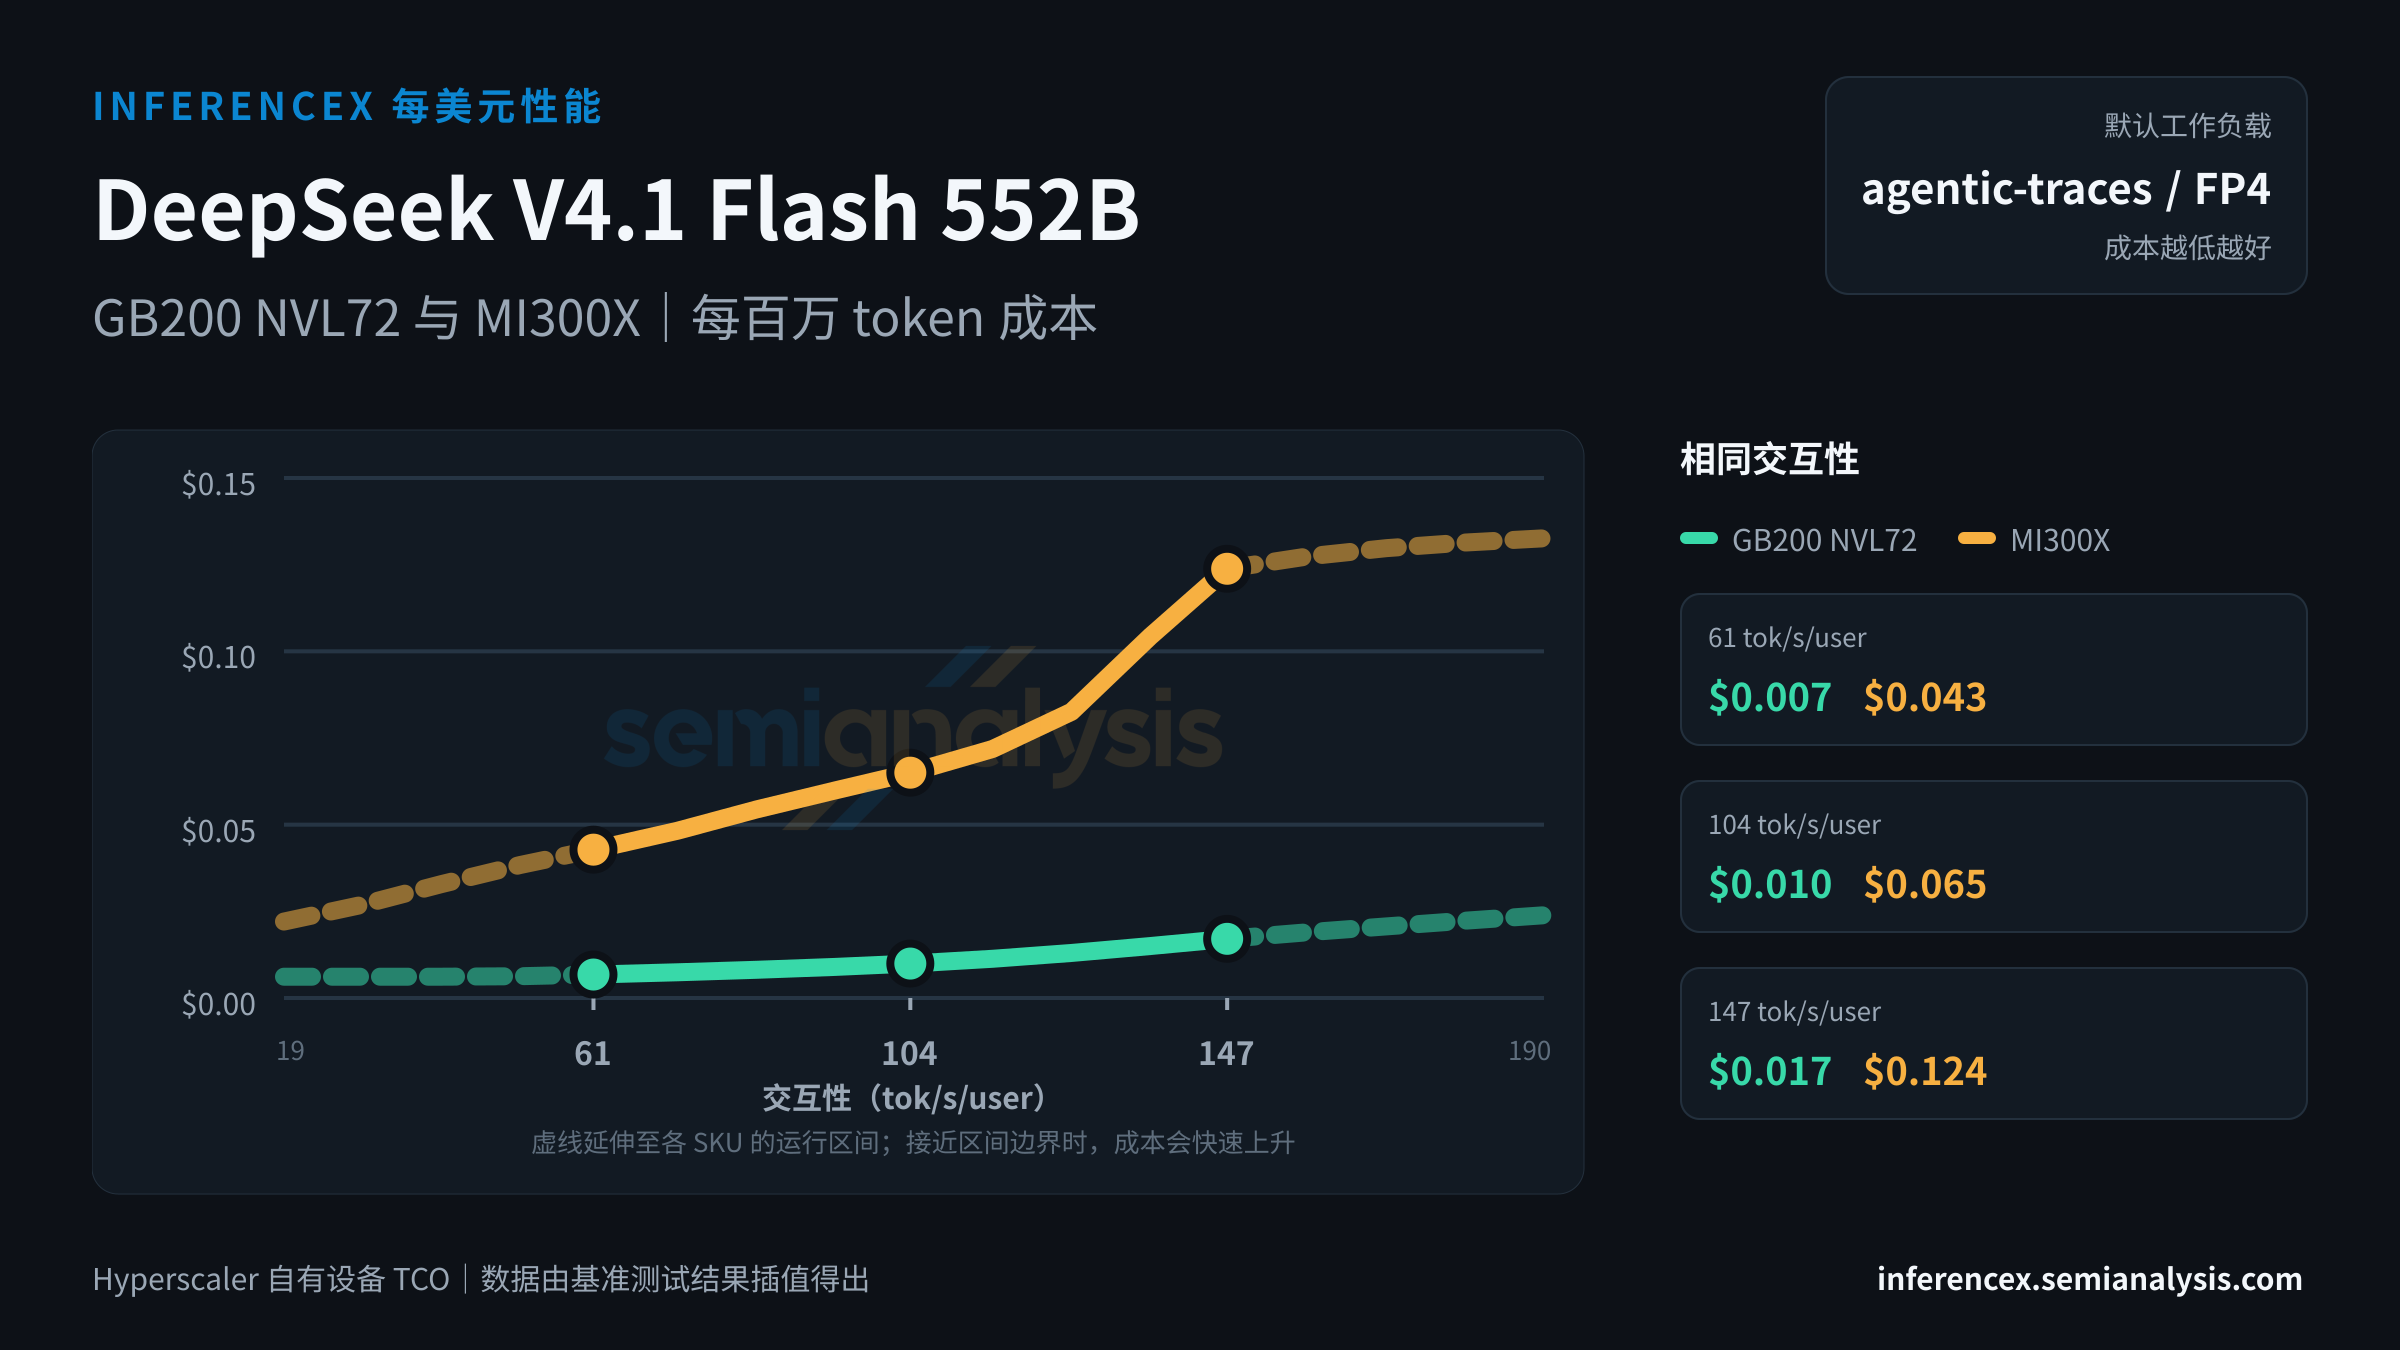Viewport: 2400px width, 1350px height.
Task: Toggle the GB200 NVL72 legend label
Action: point(1824,540)
